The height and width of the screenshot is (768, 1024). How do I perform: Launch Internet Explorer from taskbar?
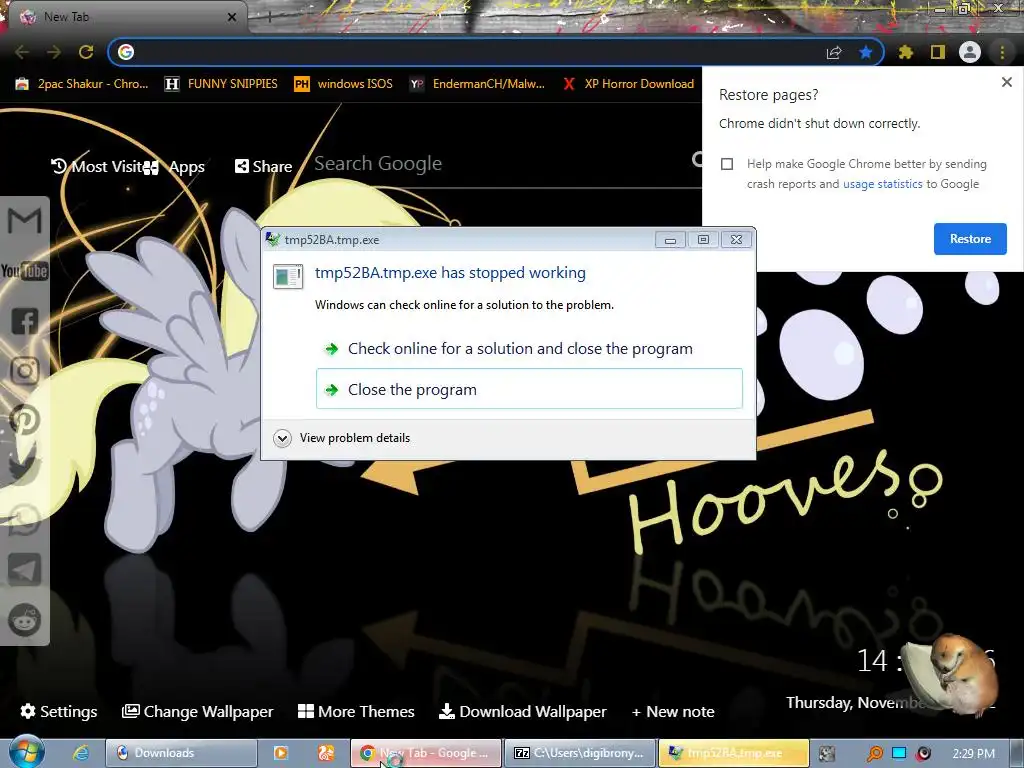(x=81, y=753)
